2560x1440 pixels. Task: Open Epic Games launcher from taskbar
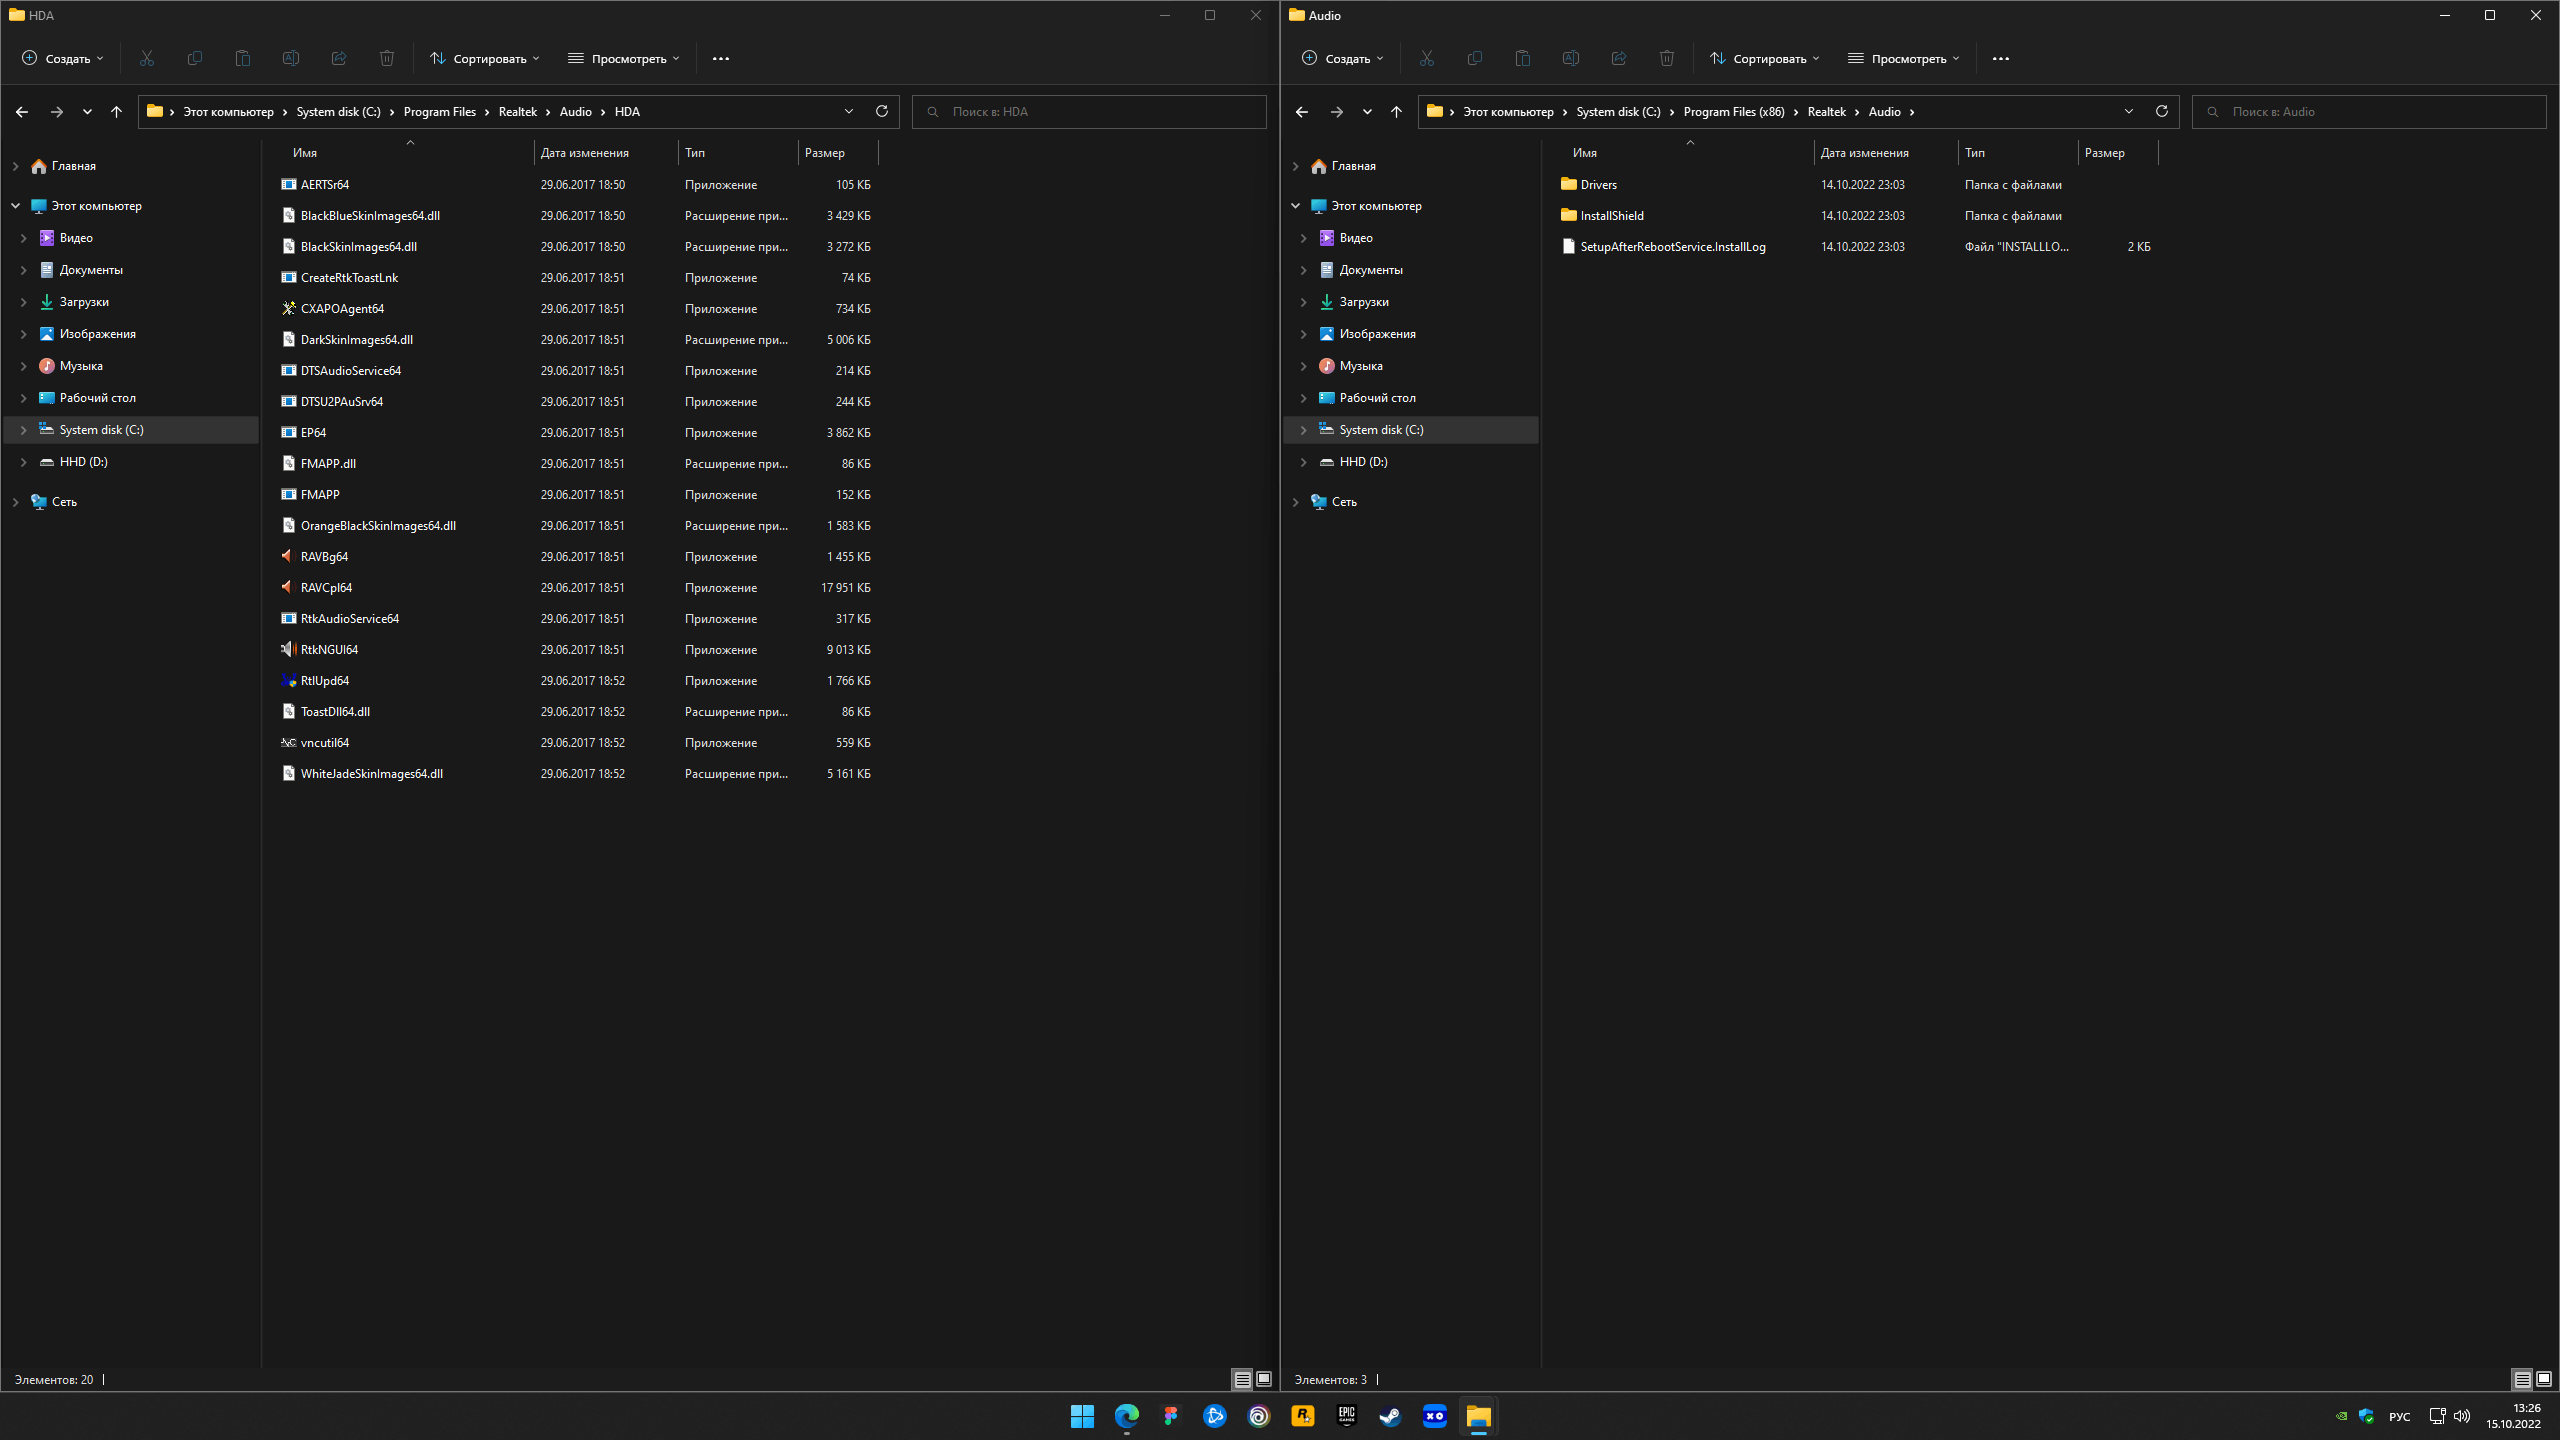point(1346,1416)
